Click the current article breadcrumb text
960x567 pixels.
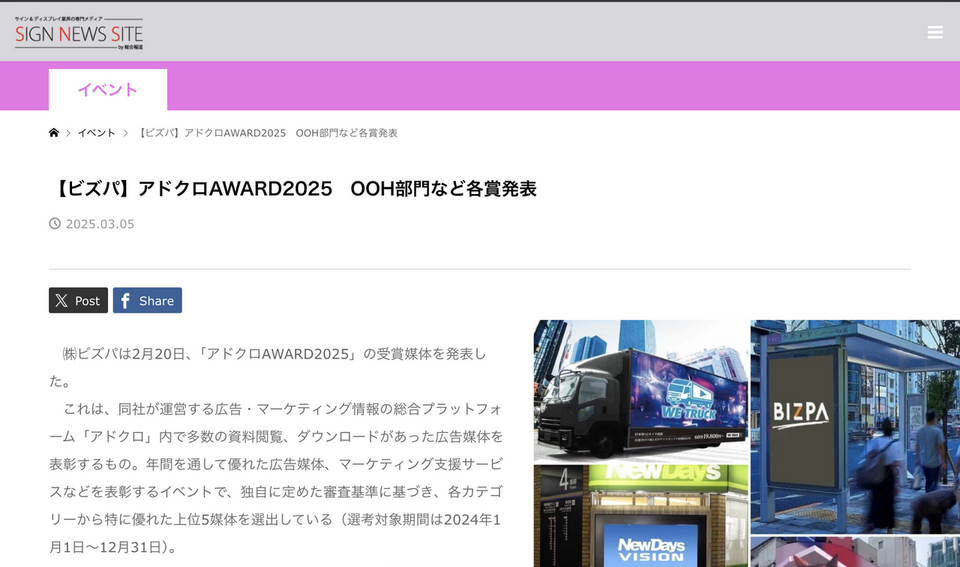tap(266, 133)
